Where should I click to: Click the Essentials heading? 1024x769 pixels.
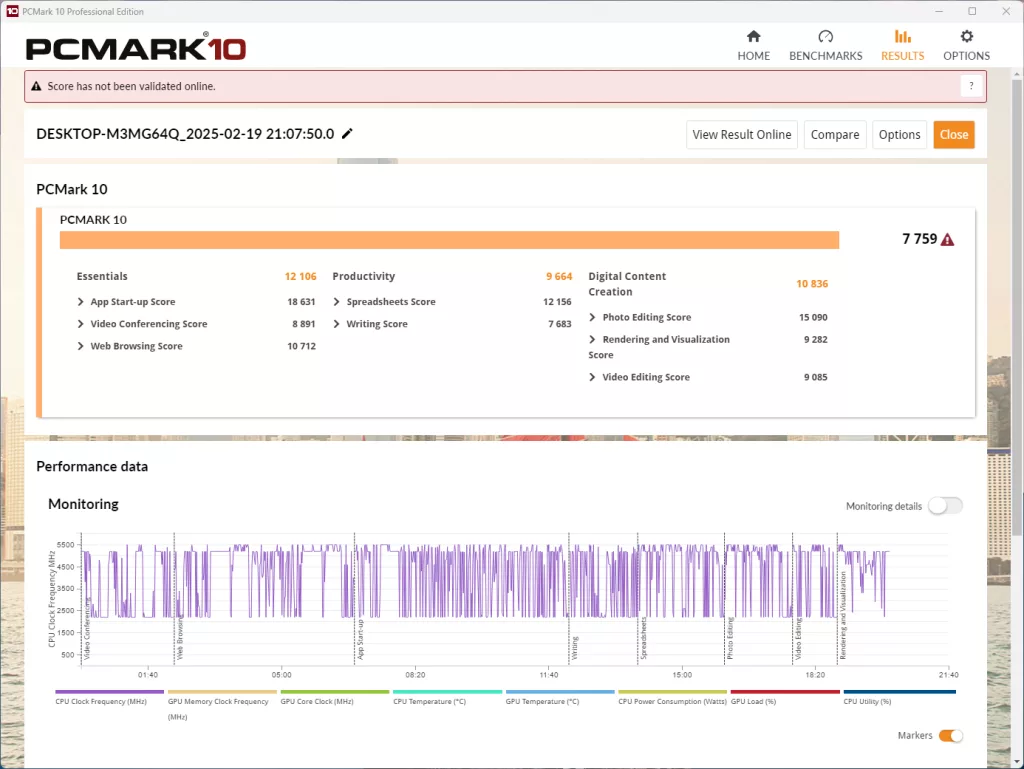[102, 276]
